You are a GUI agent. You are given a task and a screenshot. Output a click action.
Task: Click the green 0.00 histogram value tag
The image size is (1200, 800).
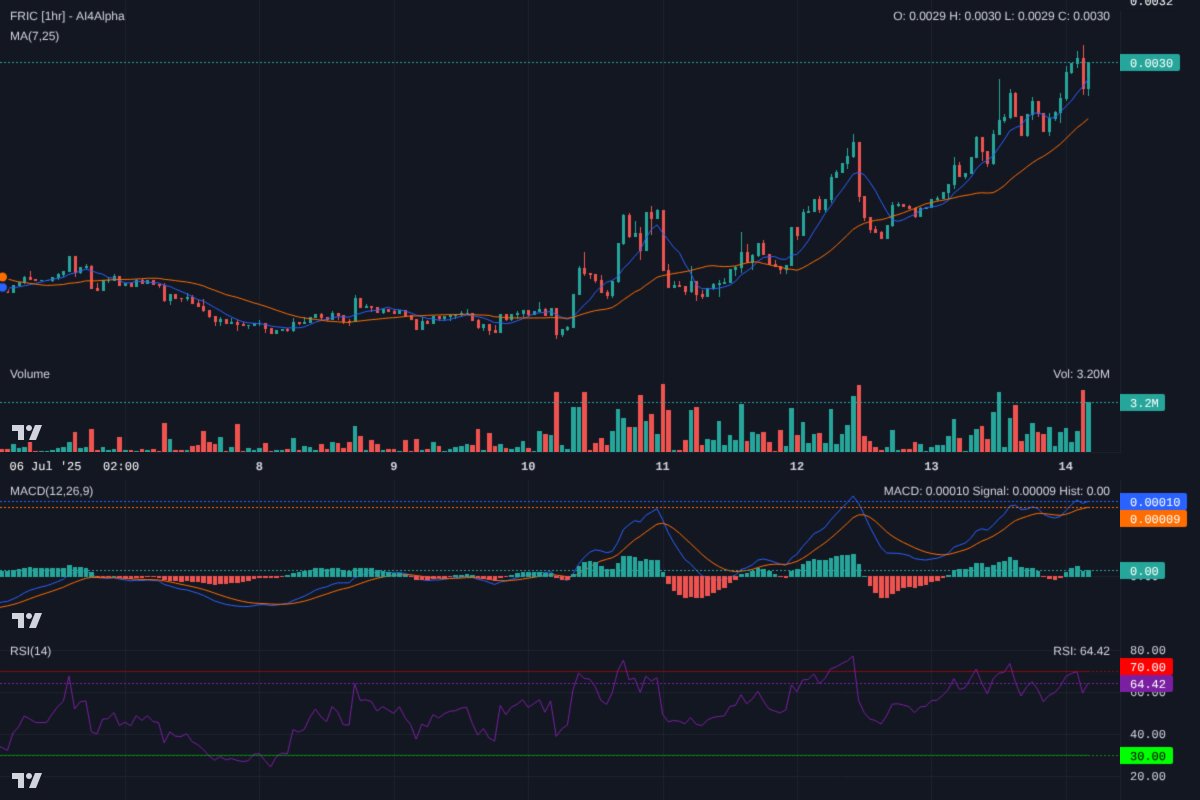pos(1144,572)
